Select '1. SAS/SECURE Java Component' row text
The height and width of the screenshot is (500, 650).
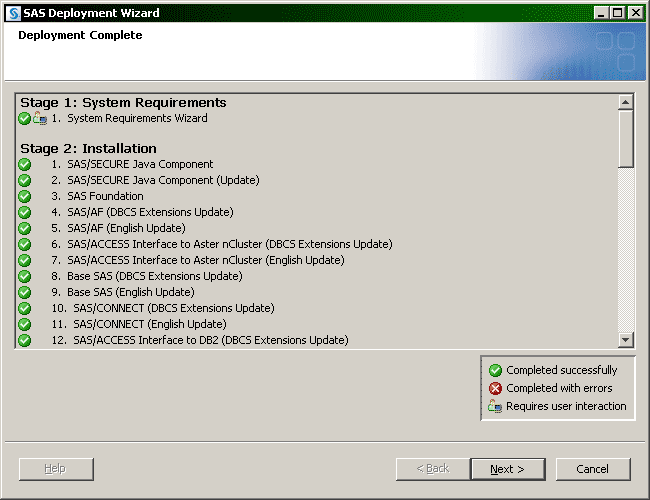[132, 164]
